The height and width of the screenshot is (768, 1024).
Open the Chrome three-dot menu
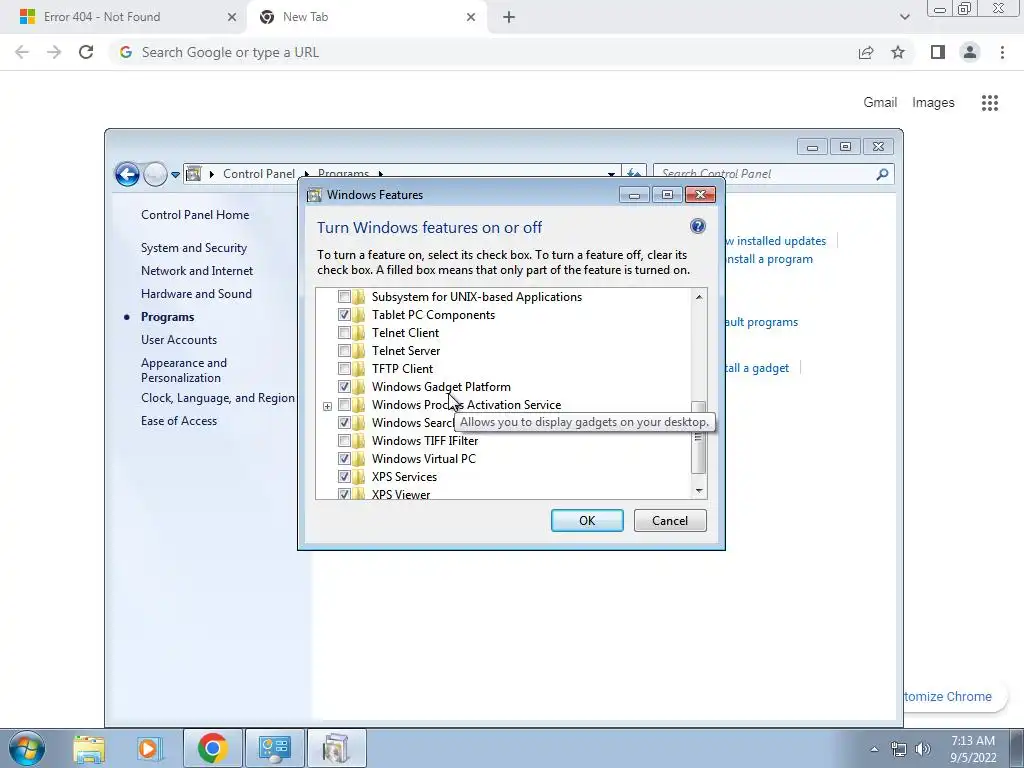1002,52
